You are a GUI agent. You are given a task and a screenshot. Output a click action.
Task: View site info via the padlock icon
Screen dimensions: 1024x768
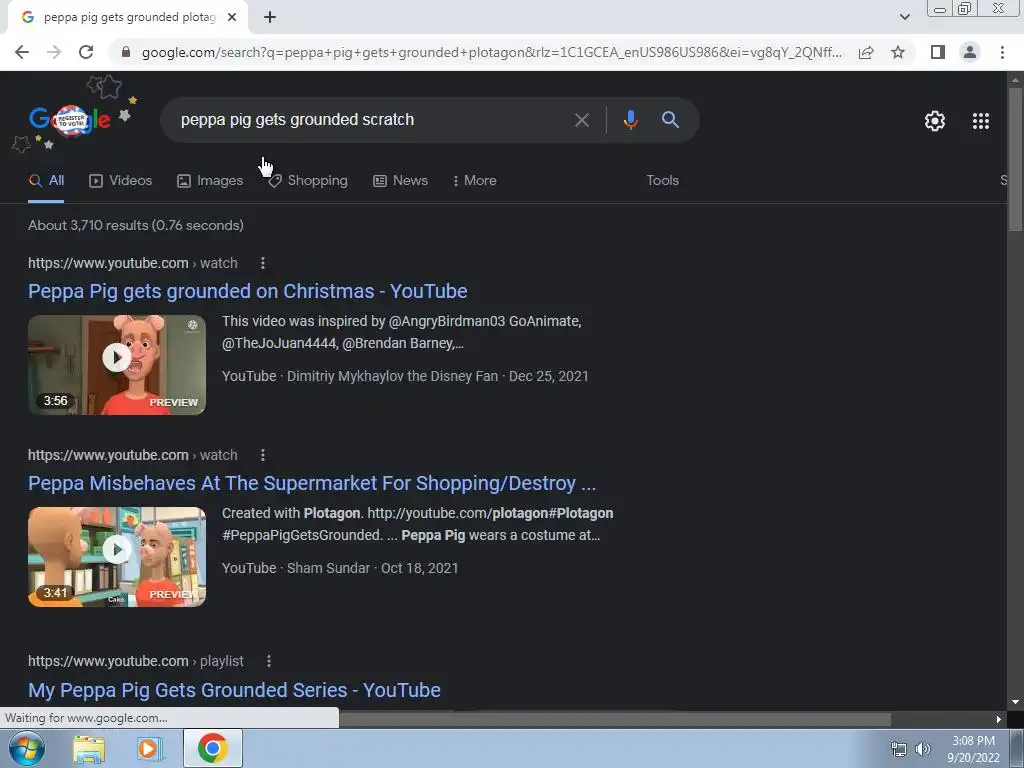pyautogui.click(x=126, y=52)
